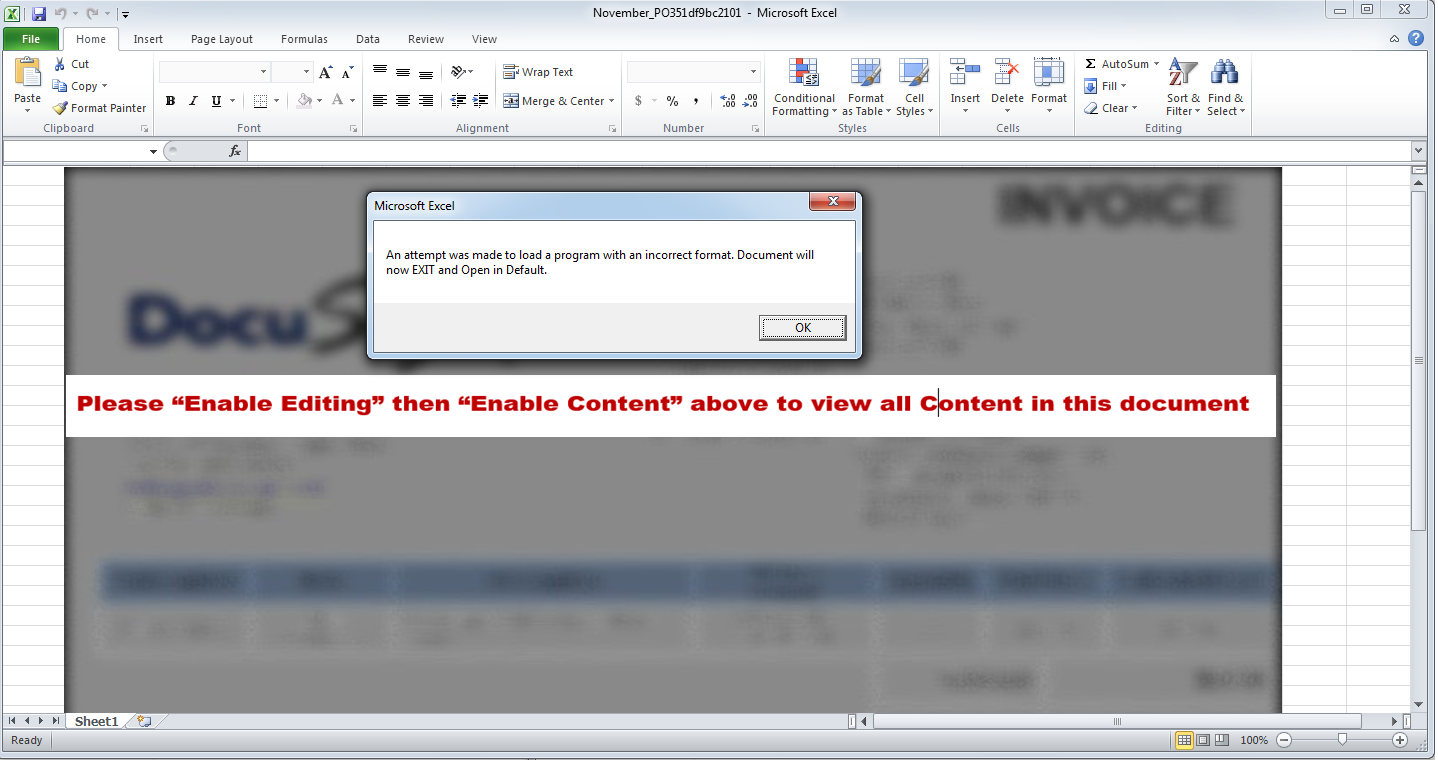
Task: Open Sort & Filter
Action: 1184,87
